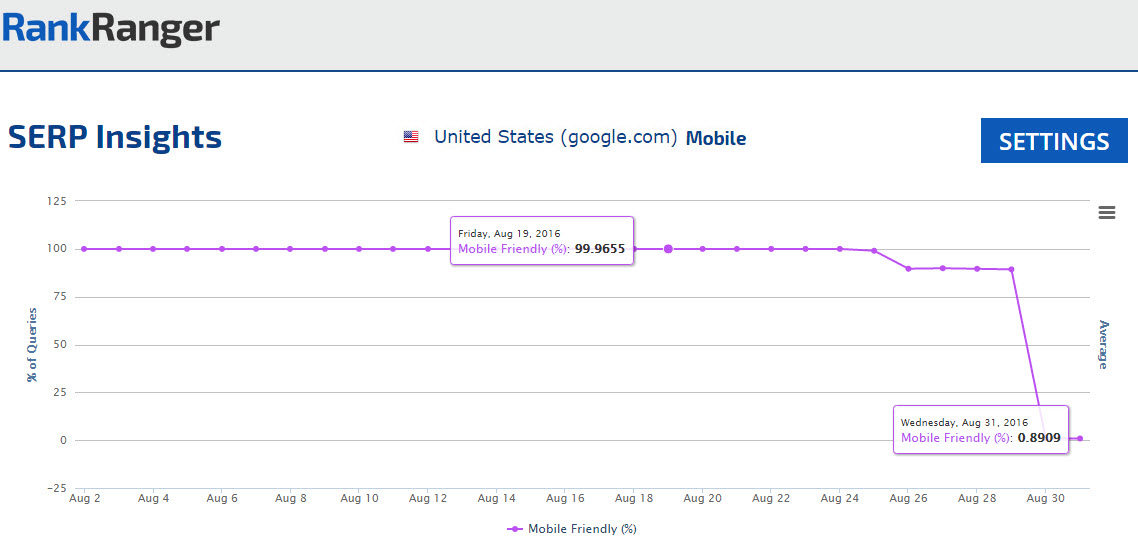This screenshot has width=1138, height=546.
Task: Click the RankRanger logo
Action: point(111,28)
